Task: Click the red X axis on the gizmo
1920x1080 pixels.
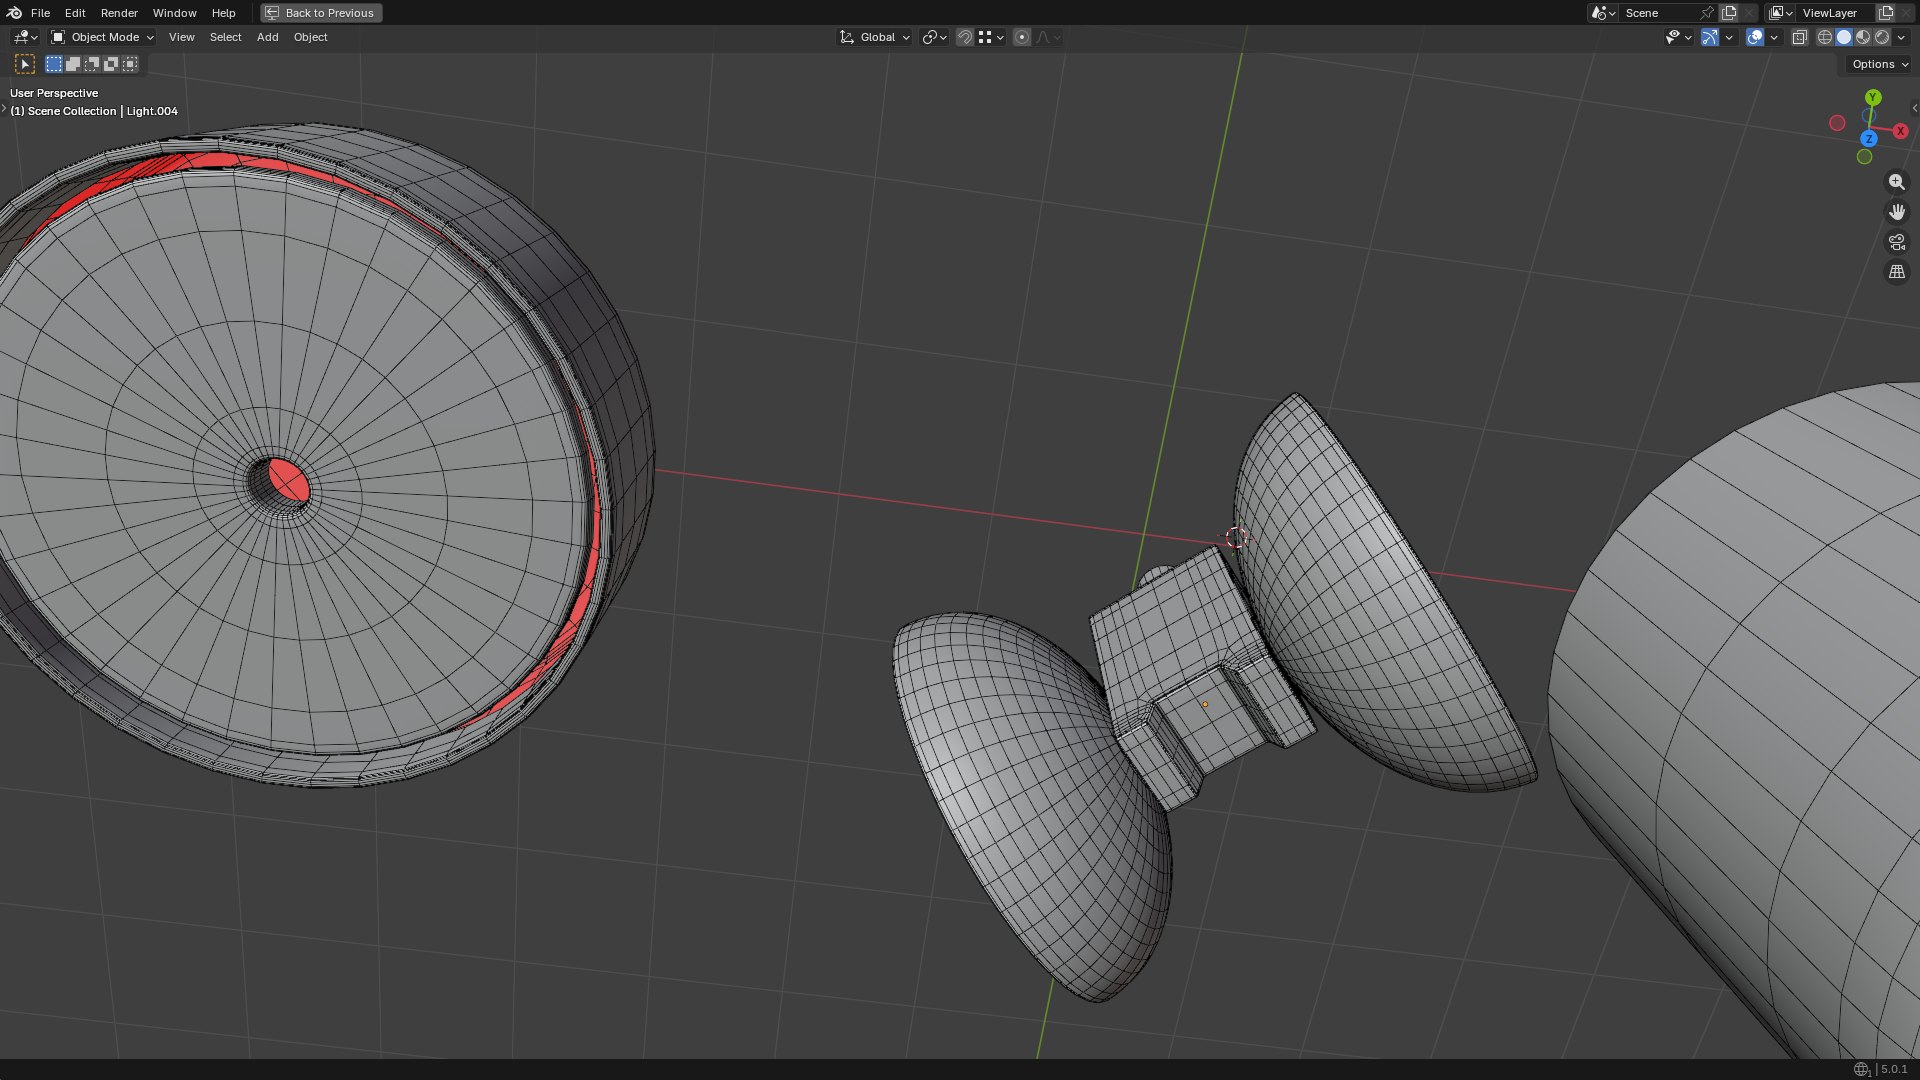Action: tap(1900, 131)
